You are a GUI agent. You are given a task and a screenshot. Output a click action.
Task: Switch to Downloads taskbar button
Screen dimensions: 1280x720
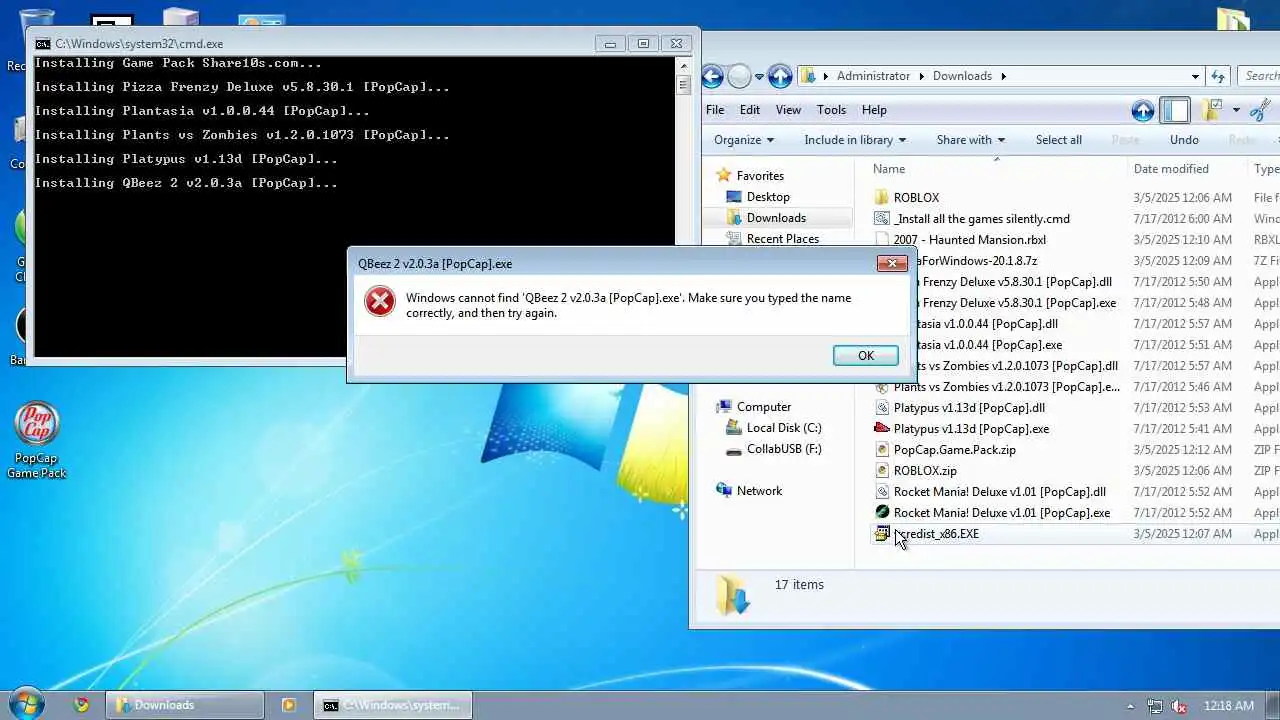click(x=185, y=705)
